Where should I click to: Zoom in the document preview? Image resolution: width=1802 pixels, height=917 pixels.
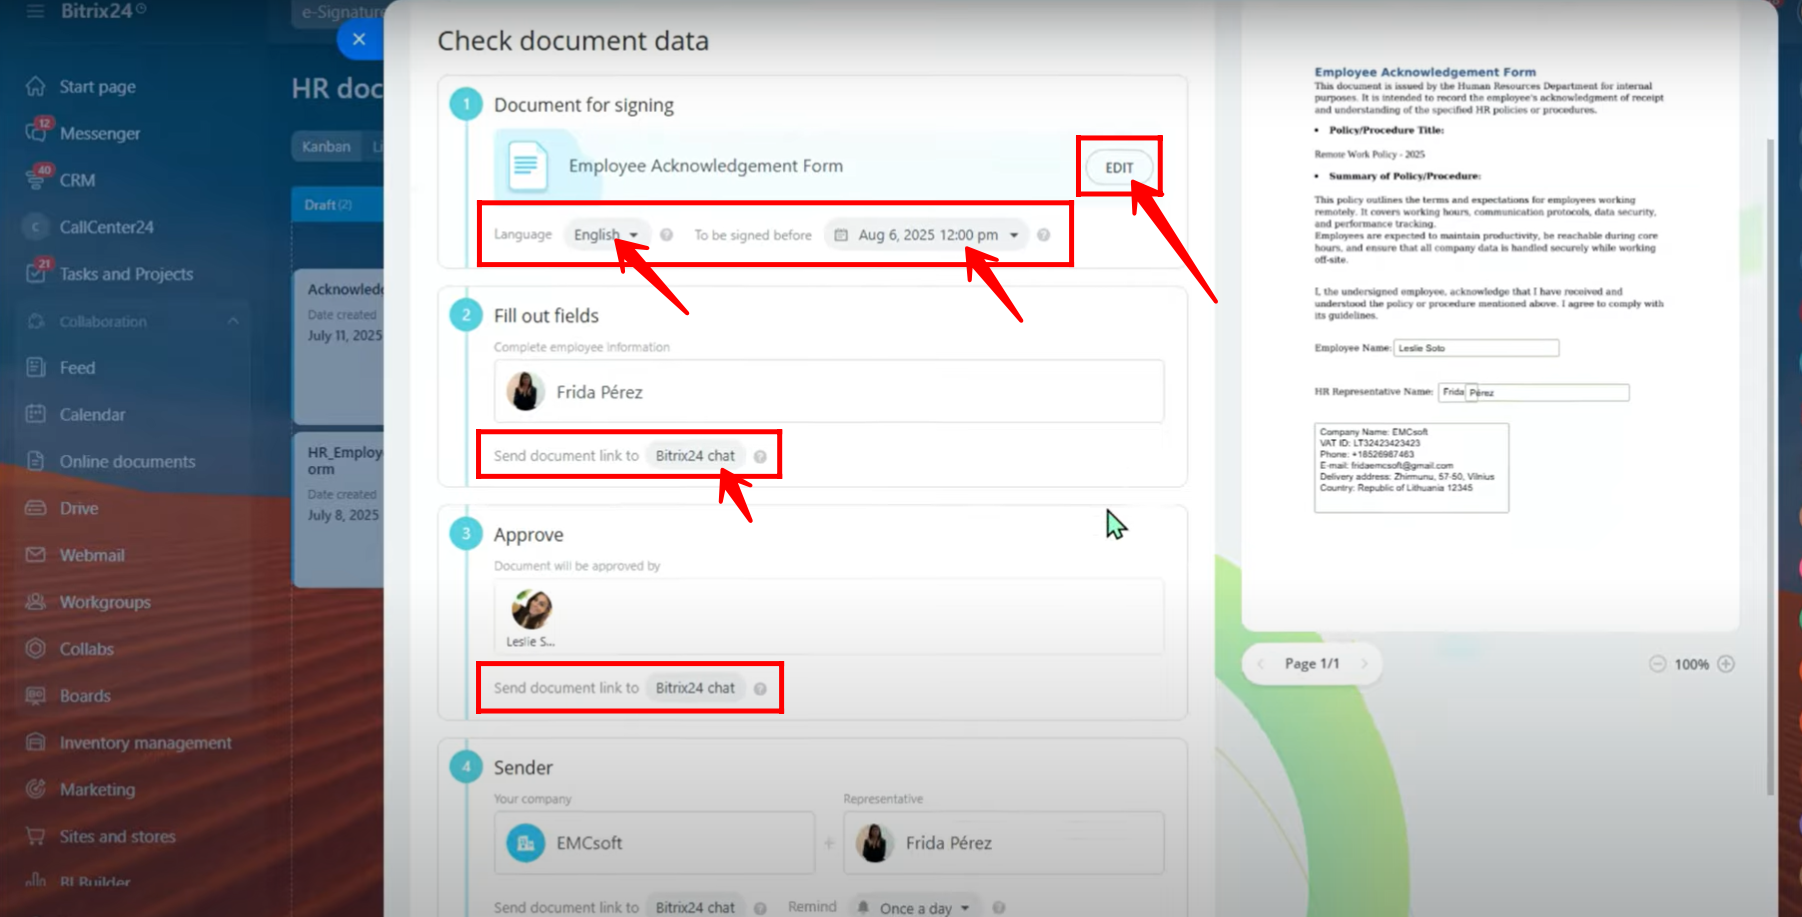coord(1726,664)
